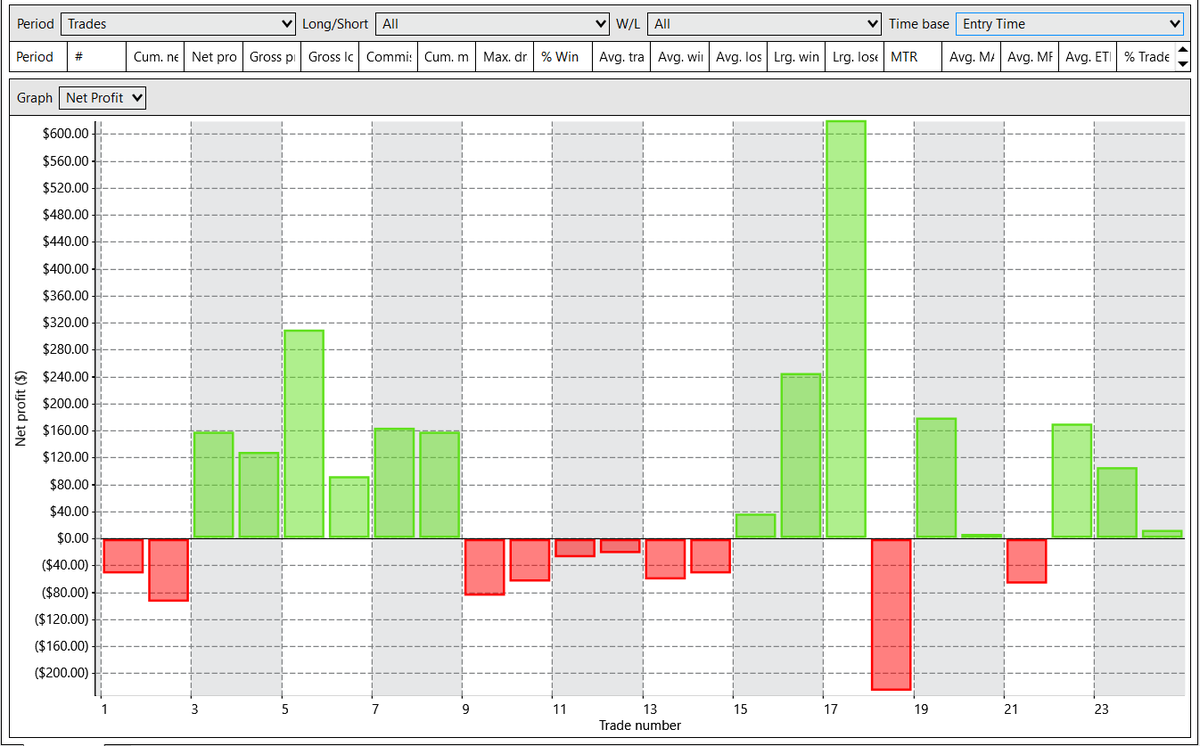Screen dimensions: 1200x746
Task: Select the second red bar near ($90)
Action: tap(169, 570)
